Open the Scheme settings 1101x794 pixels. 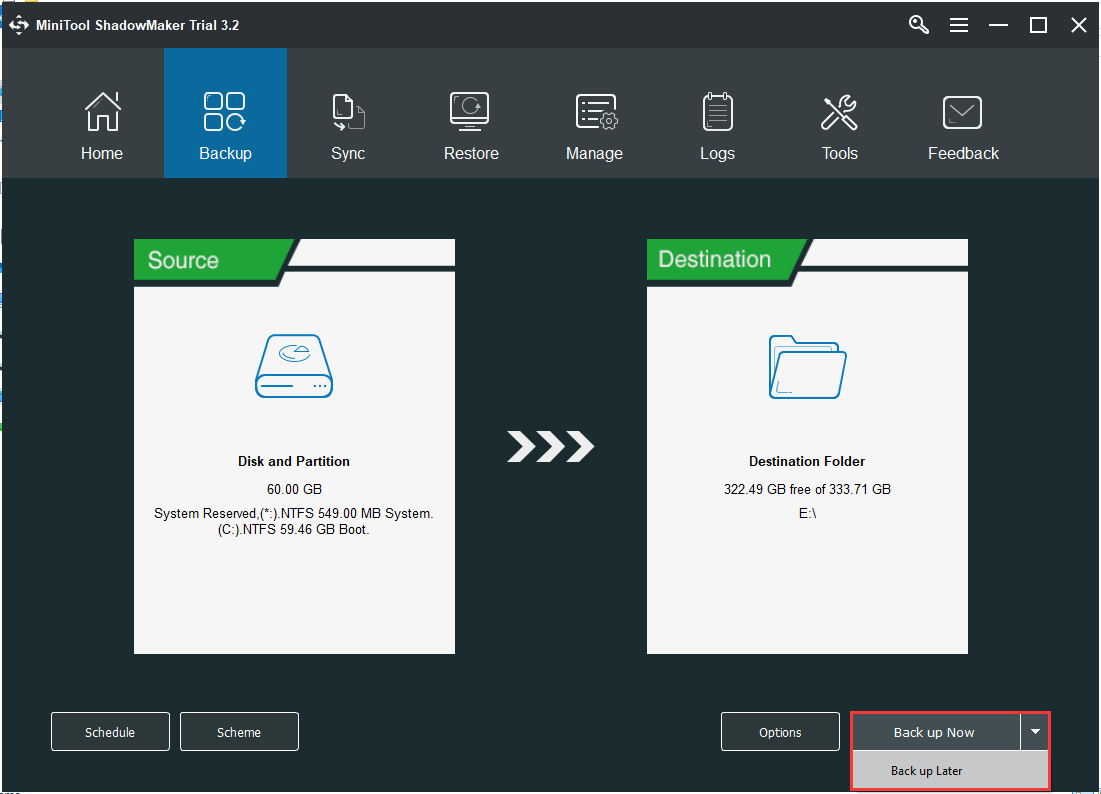239,731
